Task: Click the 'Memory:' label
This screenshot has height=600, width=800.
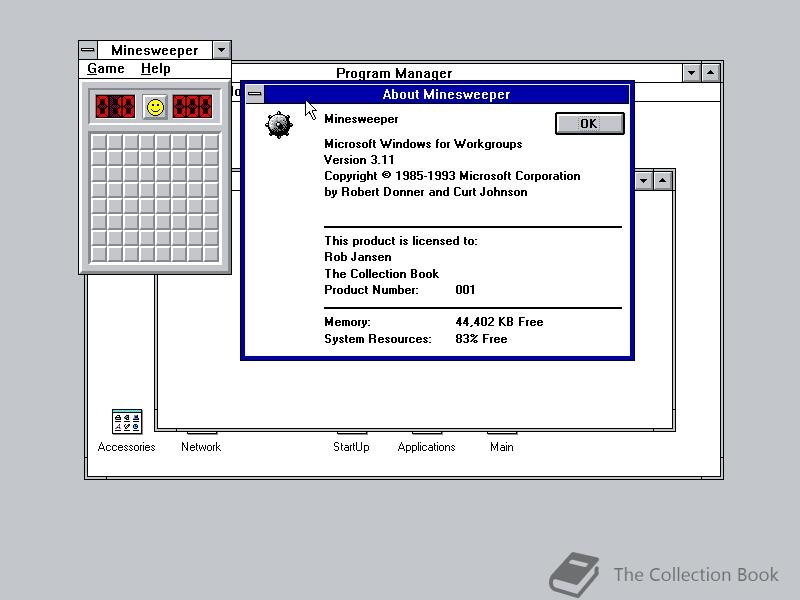Action: pyautogui.click(x=347, y=322)
